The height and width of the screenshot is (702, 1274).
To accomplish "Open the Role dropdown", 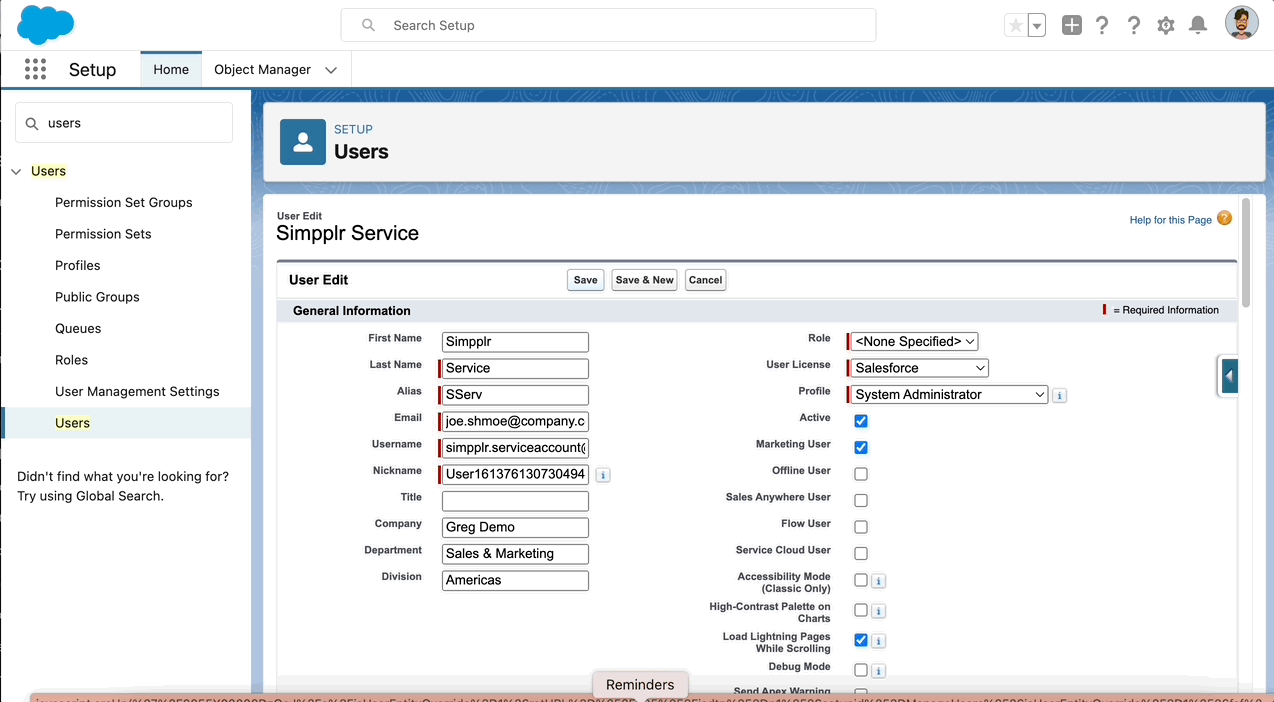I will 915,342.
